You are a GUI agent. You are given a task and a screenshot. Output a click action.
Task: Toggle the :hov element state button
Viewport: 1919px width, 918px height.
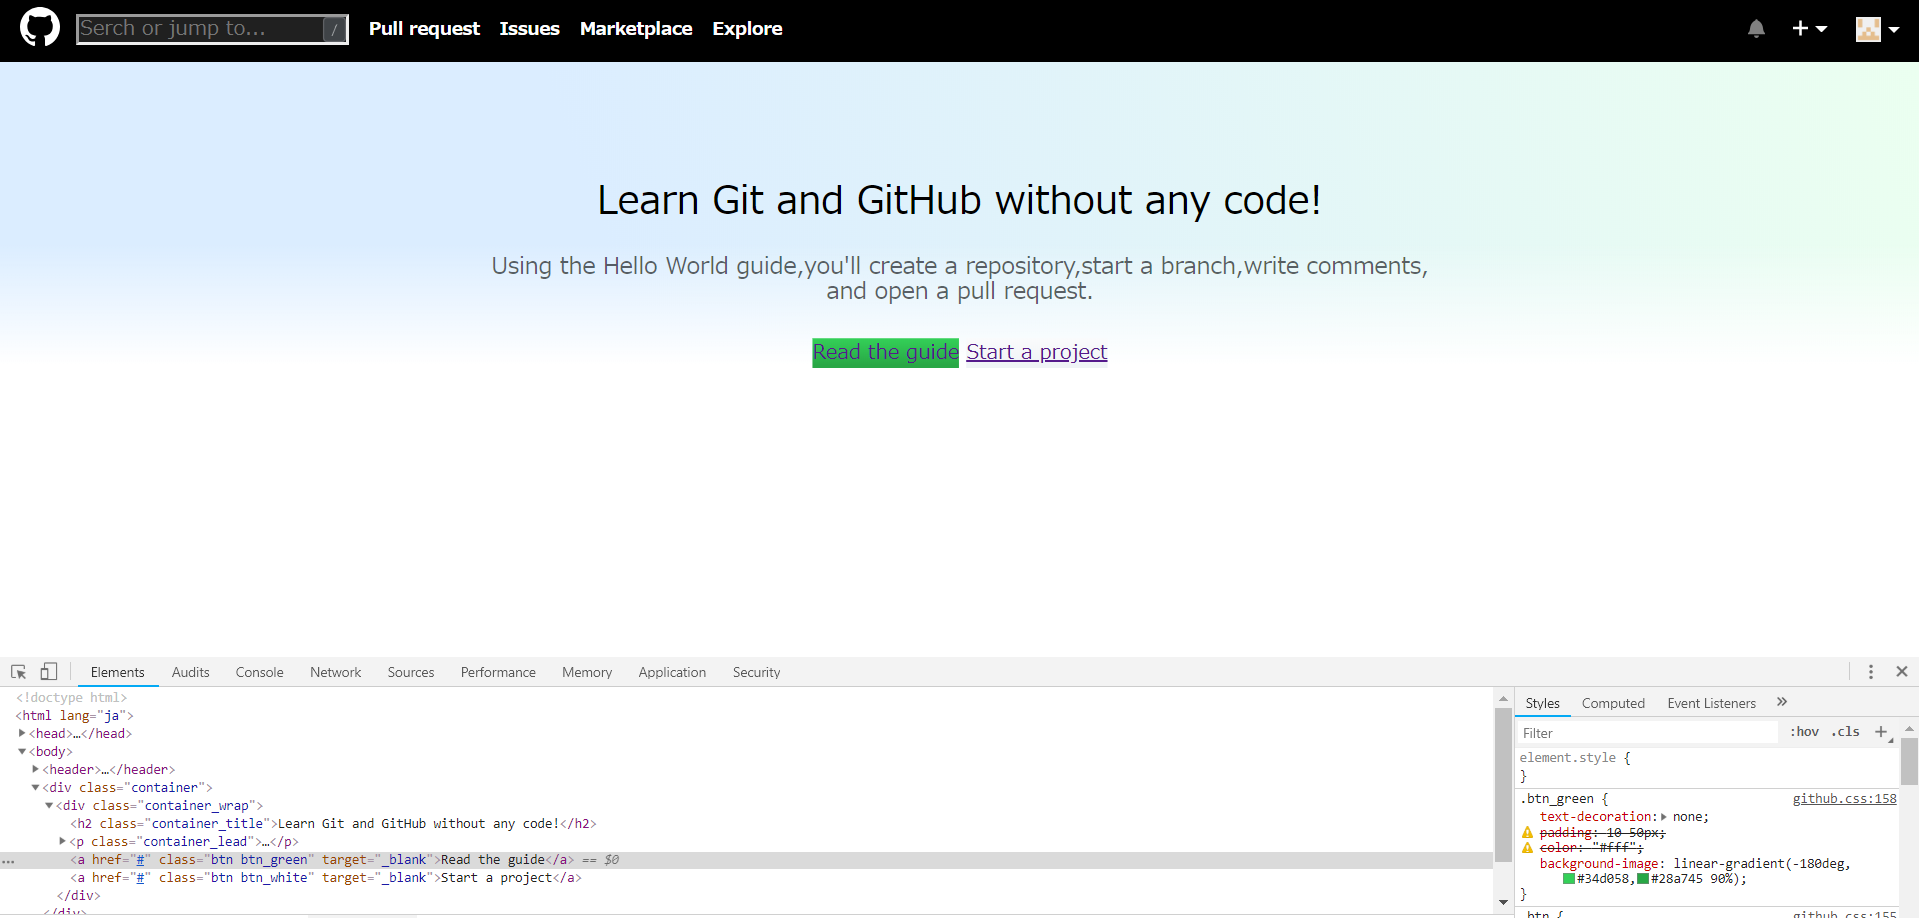point(1804,732)
